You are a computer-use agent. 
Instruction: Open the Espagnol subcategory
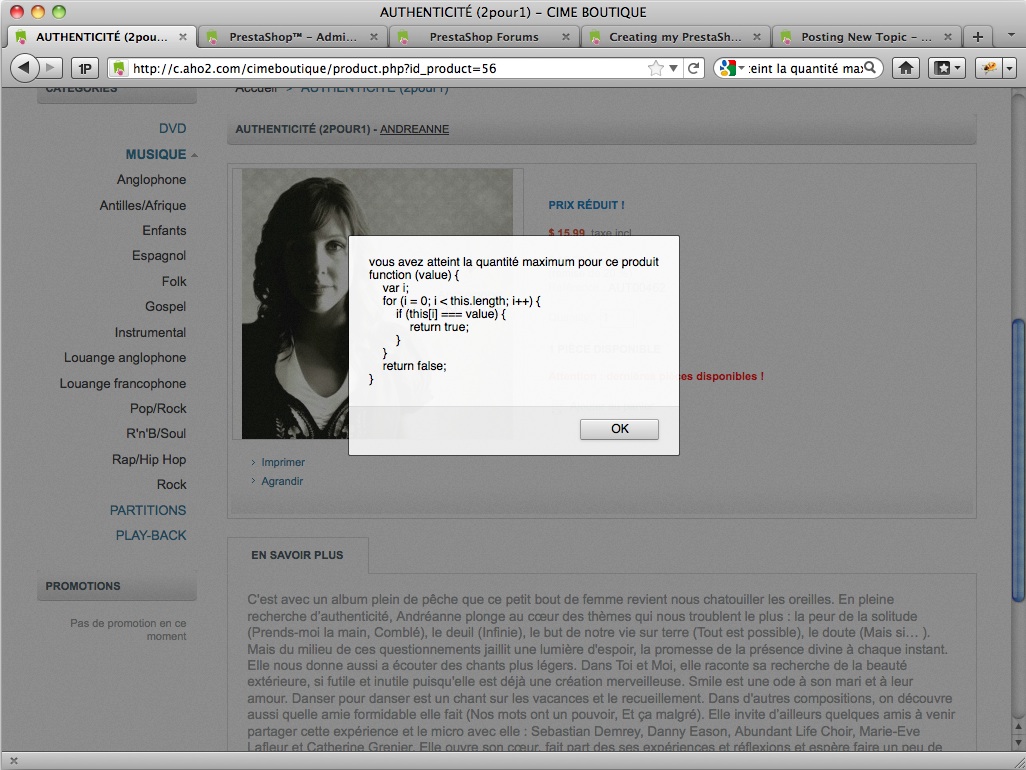[159, 255]
